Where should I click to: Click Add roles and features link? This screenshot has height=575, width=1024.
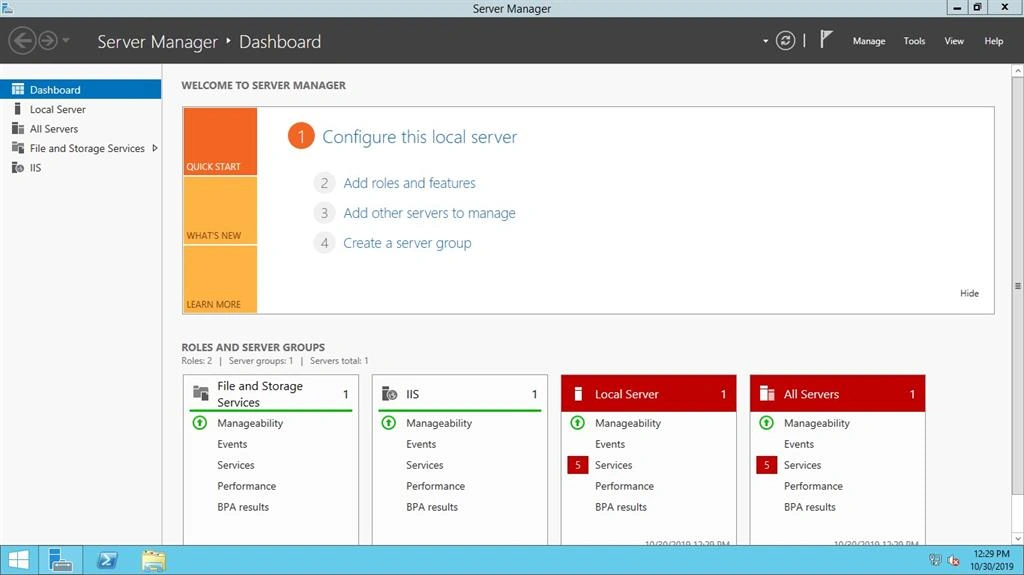click(x=409, y=183)
